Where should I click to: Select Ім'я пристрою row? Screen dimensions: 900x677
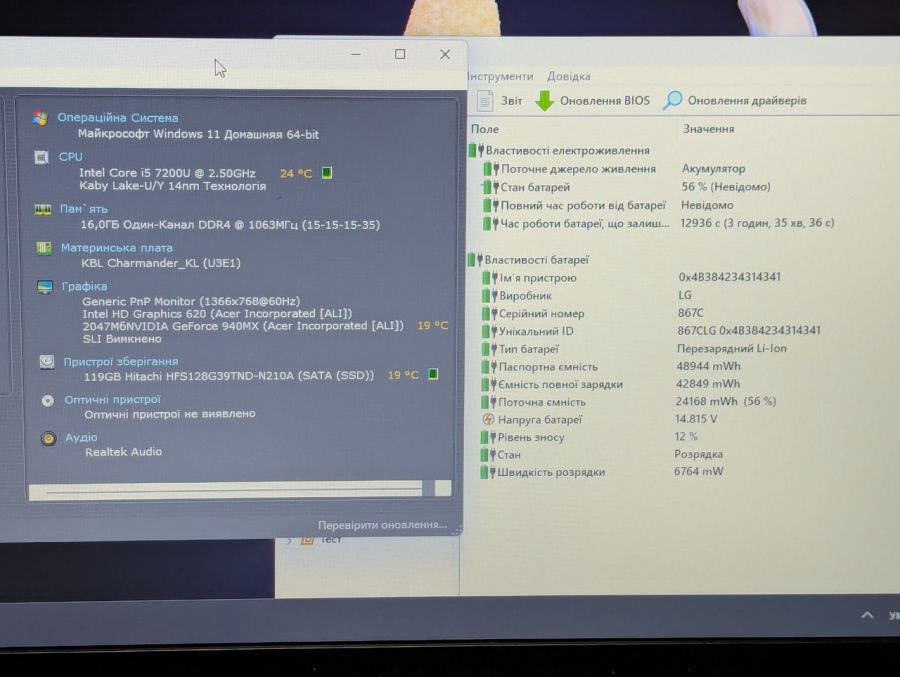[x=631, y=277]
